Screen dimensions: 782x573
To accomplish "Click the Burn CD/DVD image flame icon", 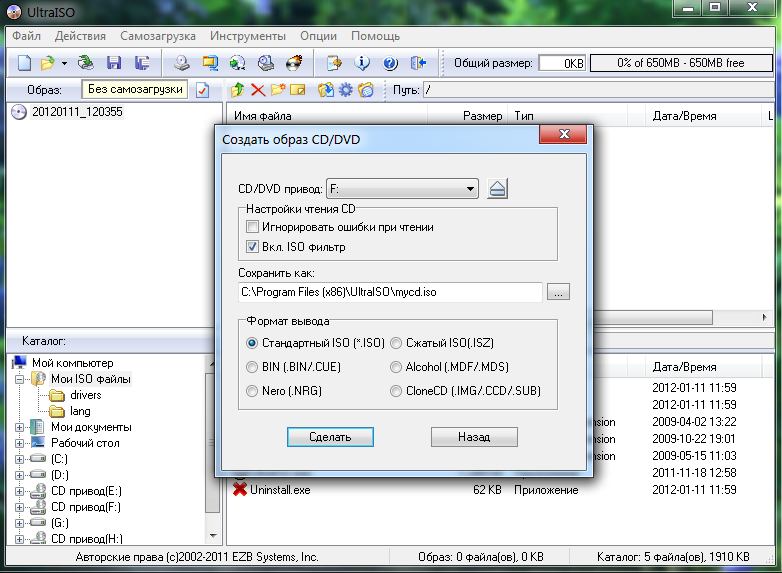I will pyautogui.click(x=294, y=63).
